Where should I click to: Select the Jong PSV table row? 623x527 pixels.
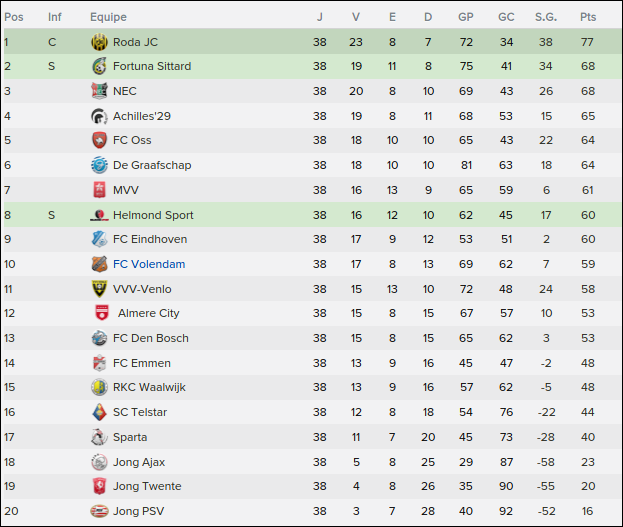pos(311,511)
